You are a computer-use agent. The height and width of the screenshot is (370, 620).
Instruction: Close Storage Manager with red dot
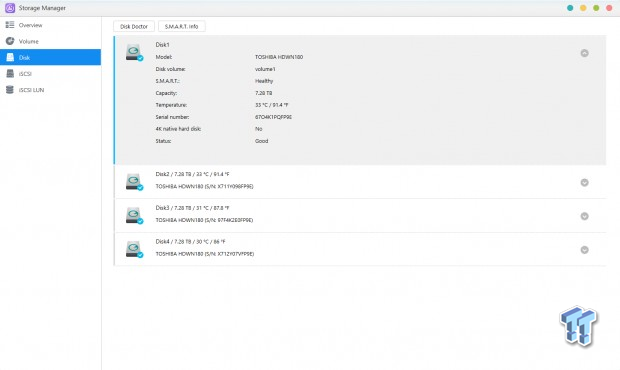[609, 8]
